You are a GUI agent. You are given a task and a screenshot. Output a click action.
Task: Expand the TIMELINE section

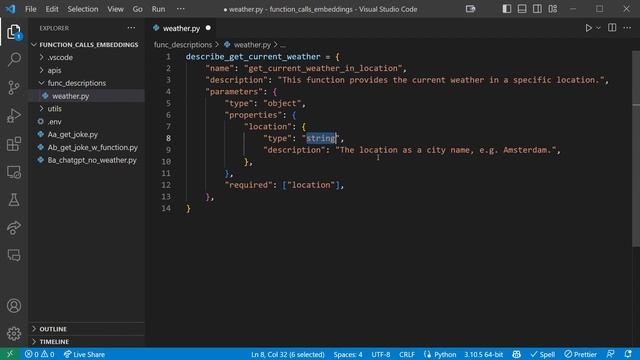[x=86, y=341]
